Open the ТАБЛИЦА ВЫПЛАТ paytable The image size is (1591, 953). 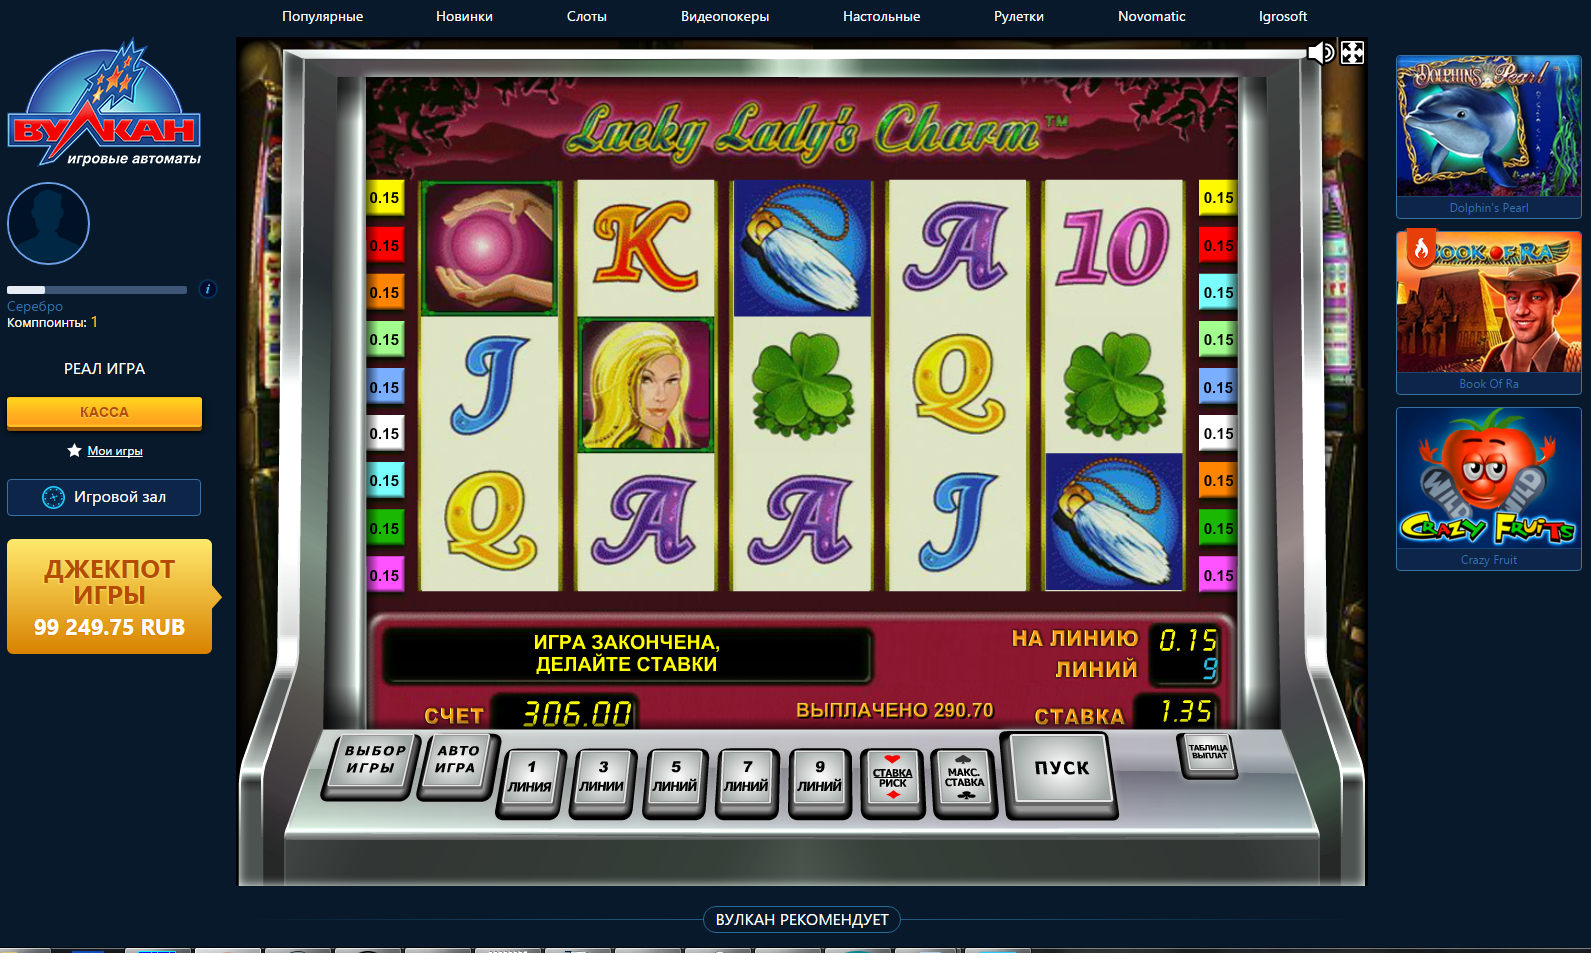point(1208,755)
